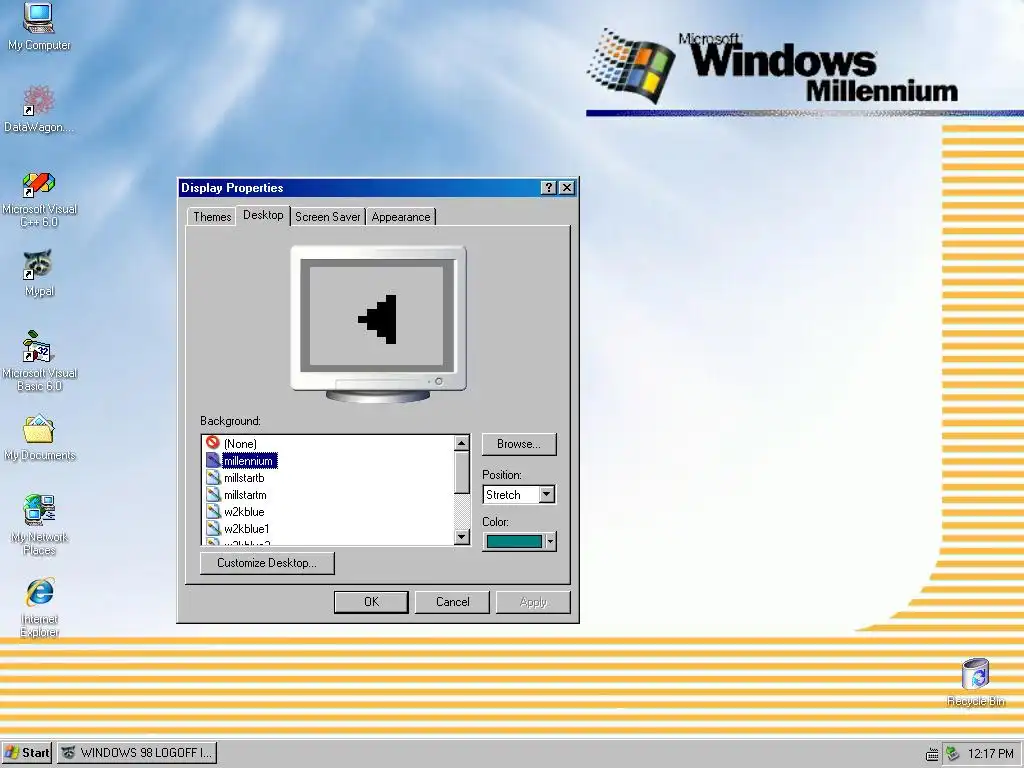The height and width of the screenshot is (768, 1024).
Task: Open the Screen Saver tab
Action: 327,217
